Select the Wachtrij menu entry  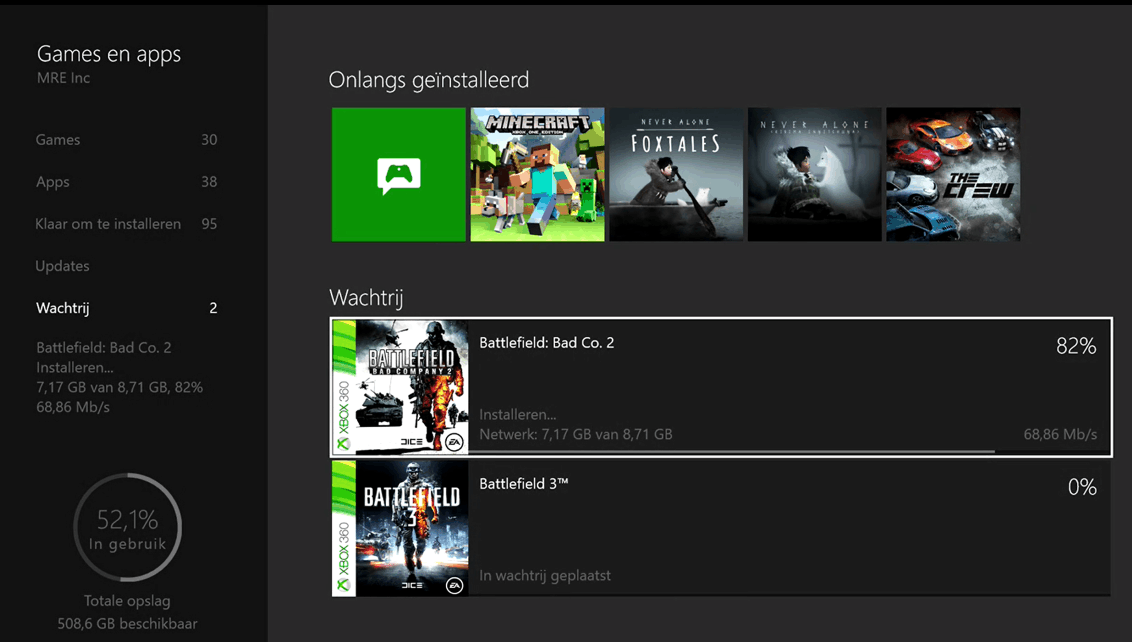[x=126, y=308]
